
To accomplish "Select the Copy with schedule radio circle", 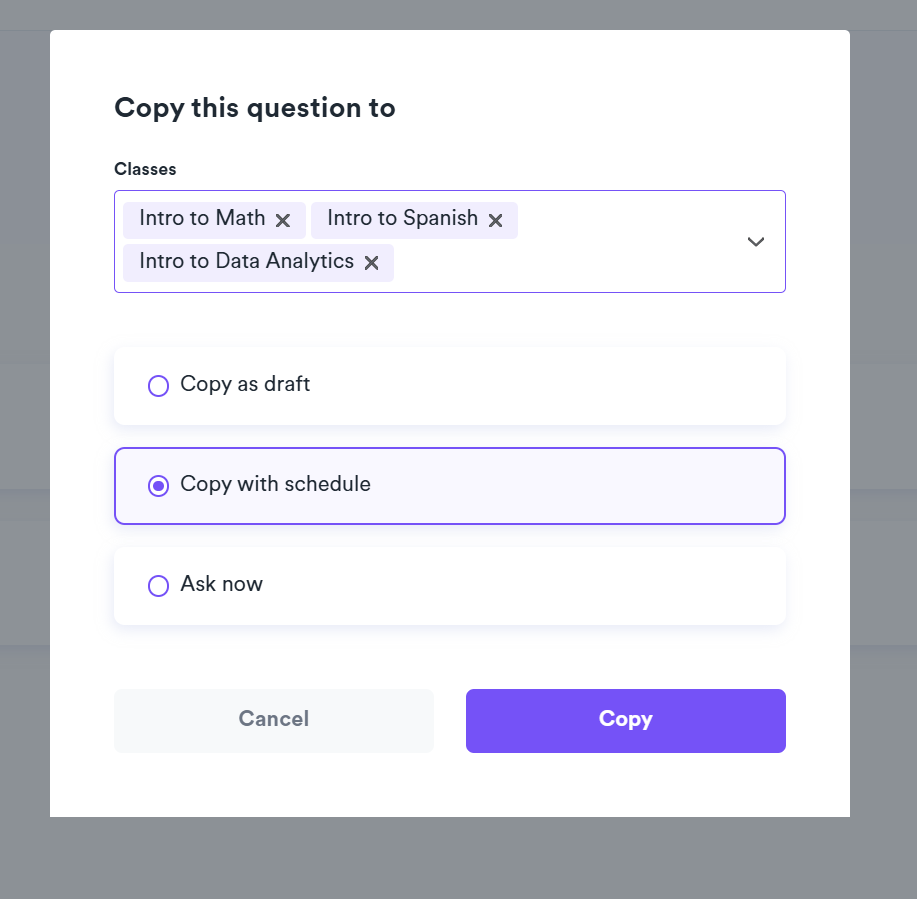I will [158, 486].
